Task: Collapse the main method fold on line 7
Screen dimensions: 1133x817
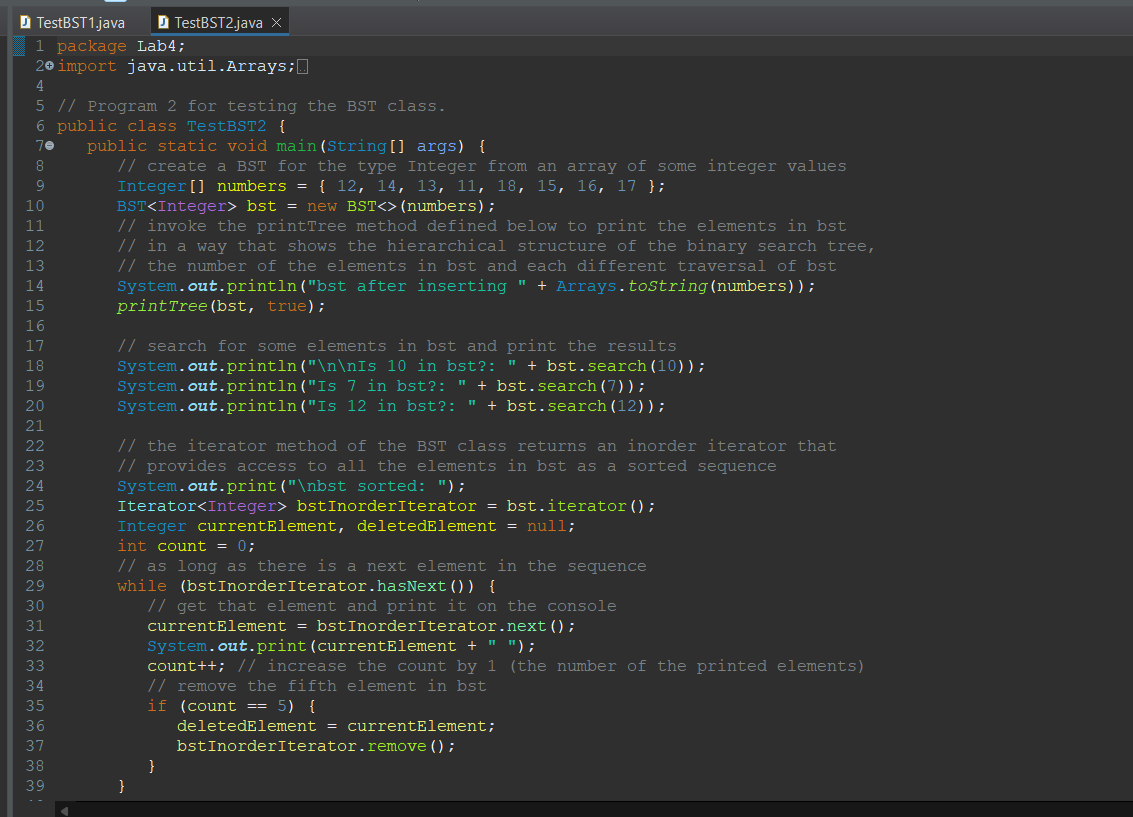Action: 48,145
